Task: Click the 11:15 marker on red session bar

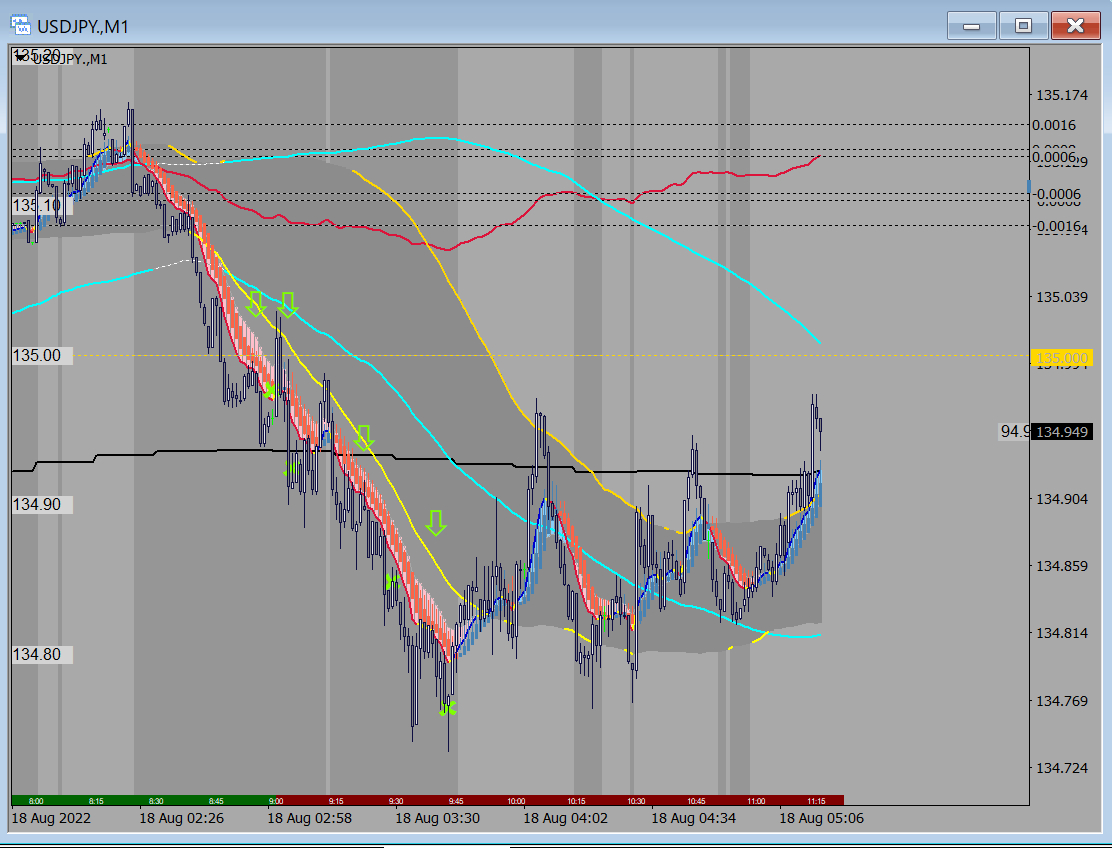Action: pos(815,800)
